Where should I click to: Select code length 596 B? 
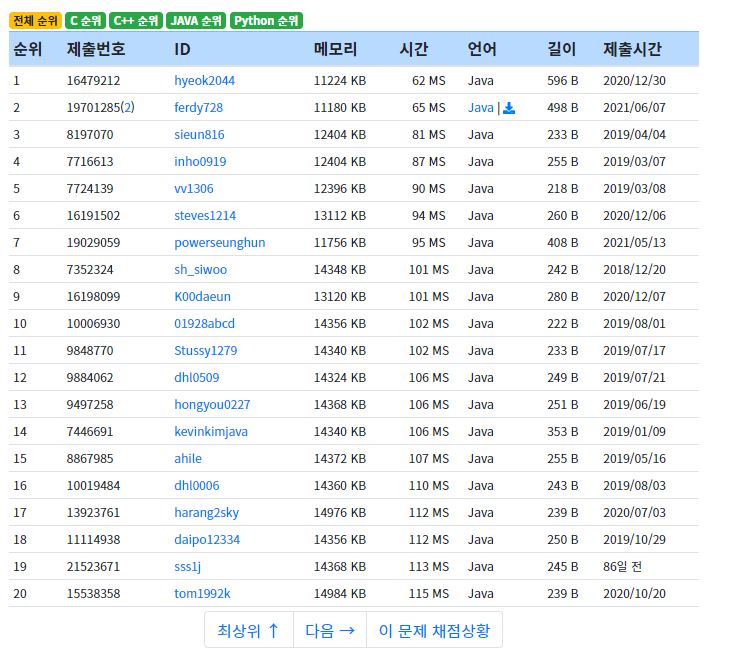click(563, 81)
